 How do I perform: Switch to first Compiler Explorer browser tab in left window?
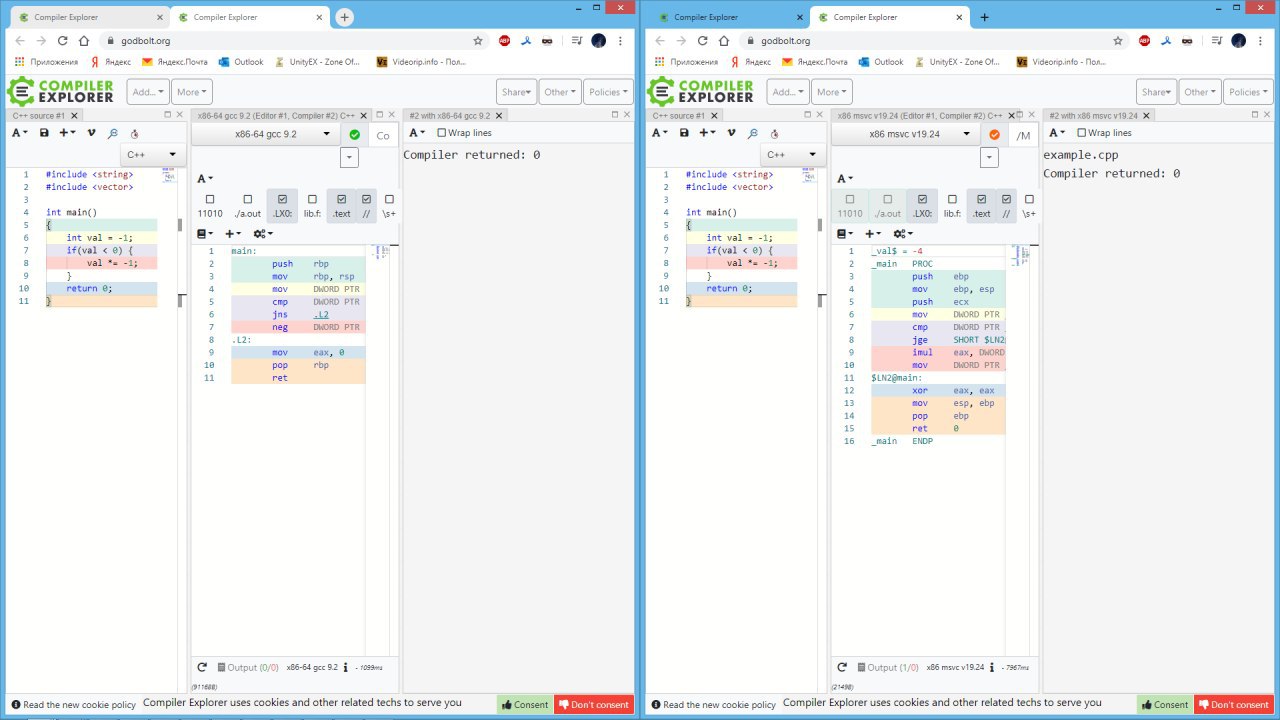click(88, 17)
